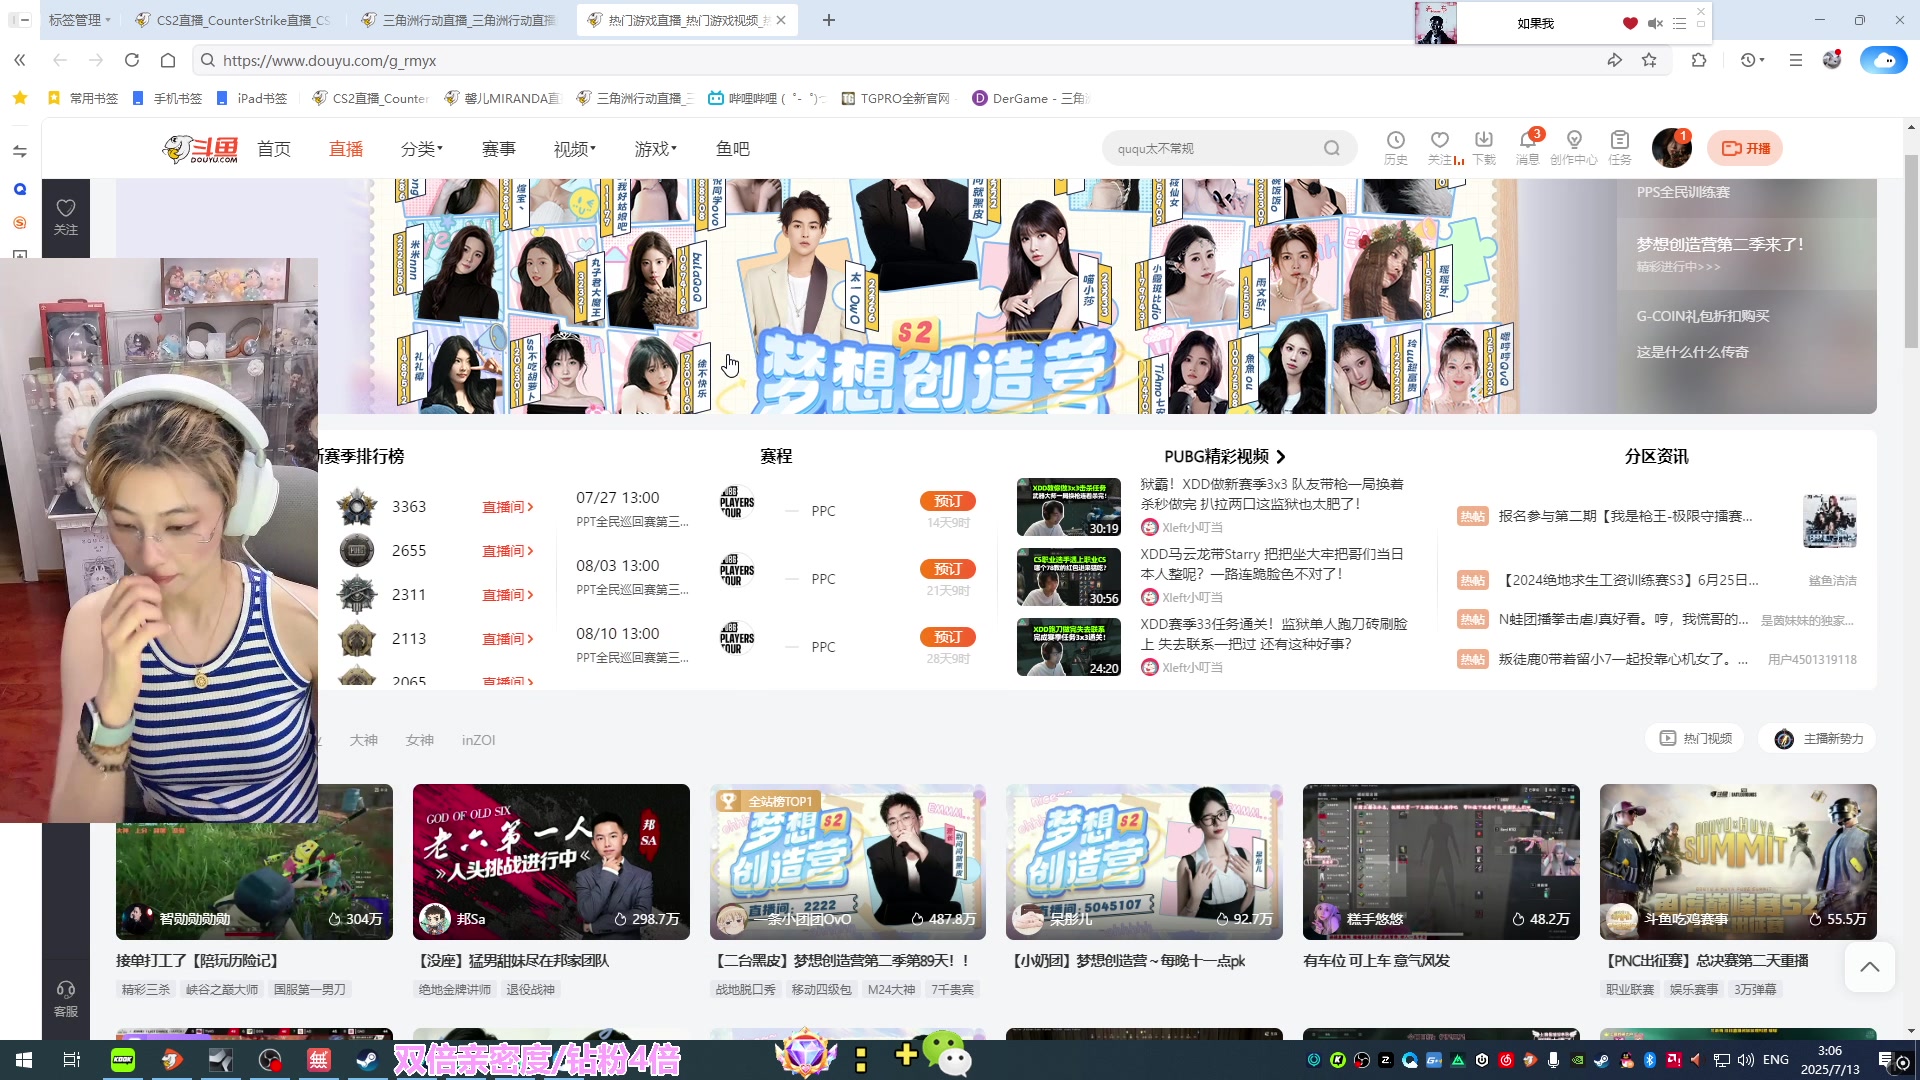Expand the 分类 dropdown in navigation
This screenshot has height=1080, width=1920.
tap(421, 149)
